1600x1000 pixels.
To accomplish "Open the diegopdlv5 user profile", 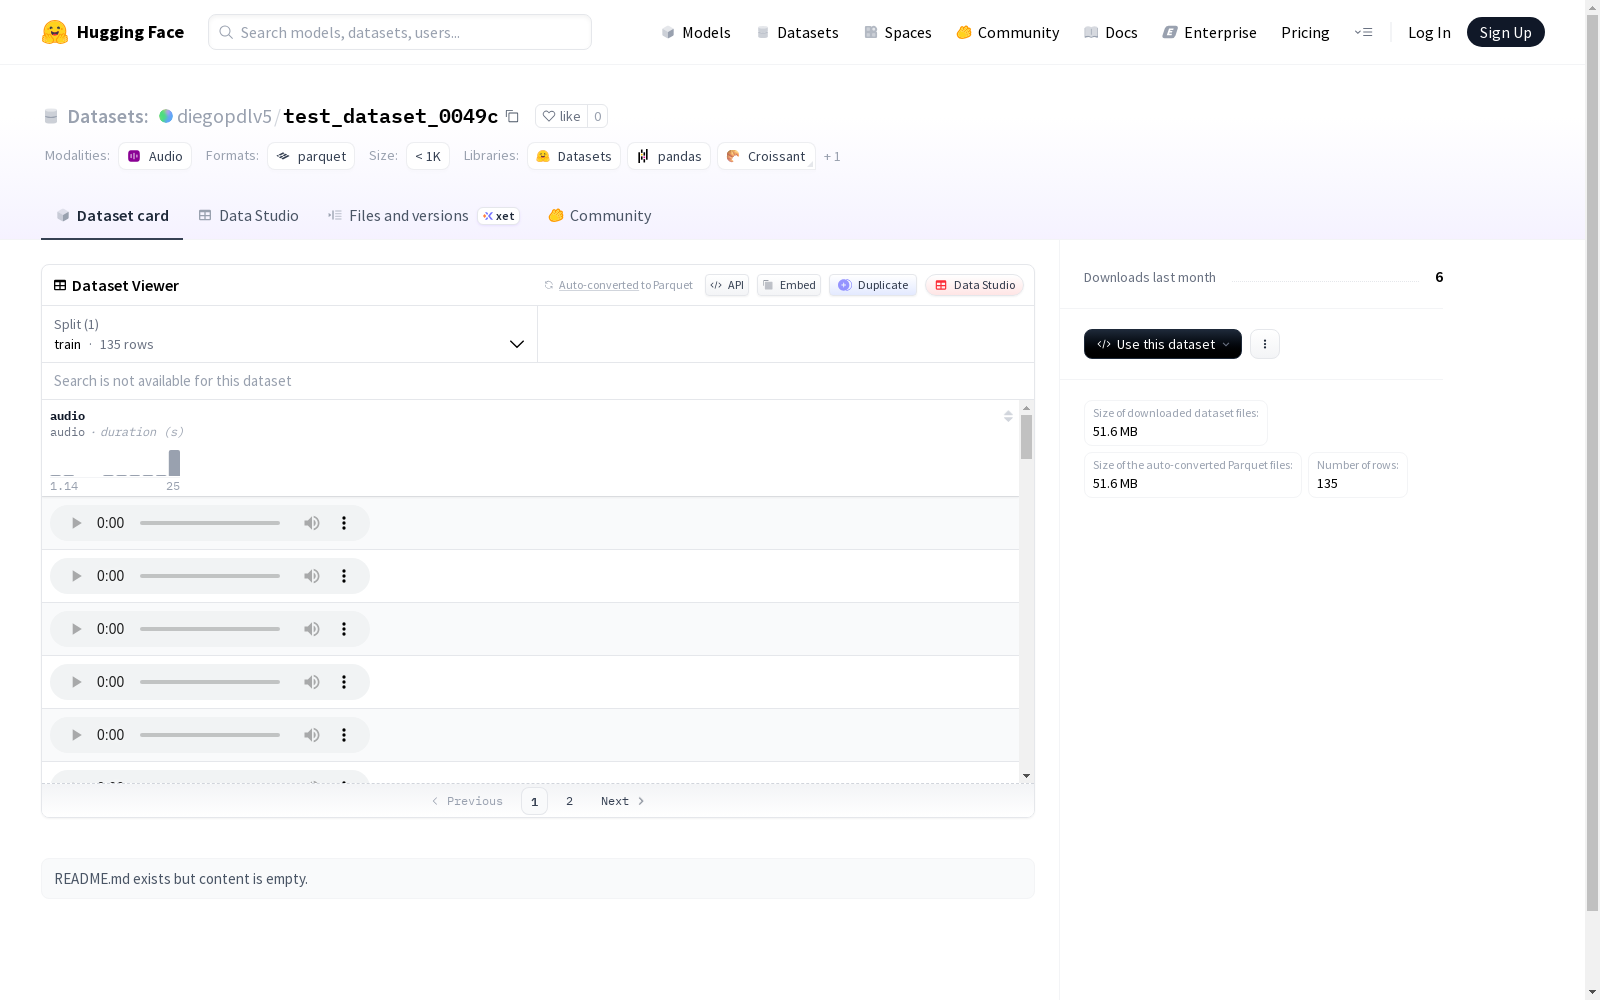I will point(224,116).
